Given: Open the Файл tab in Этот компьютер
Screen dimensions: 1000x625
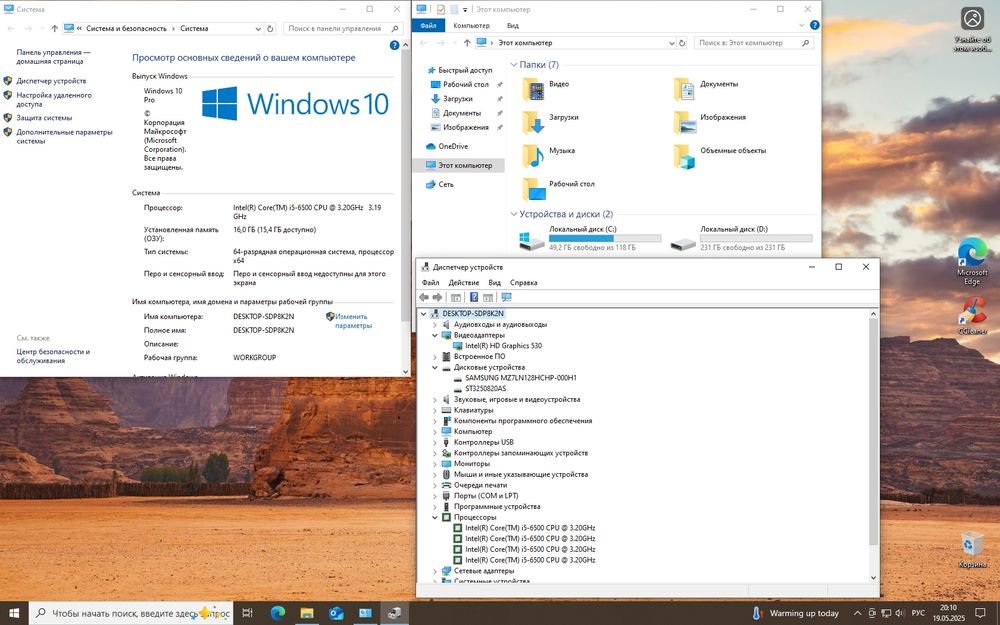Looking at the screenshot, I should point(429,26).
